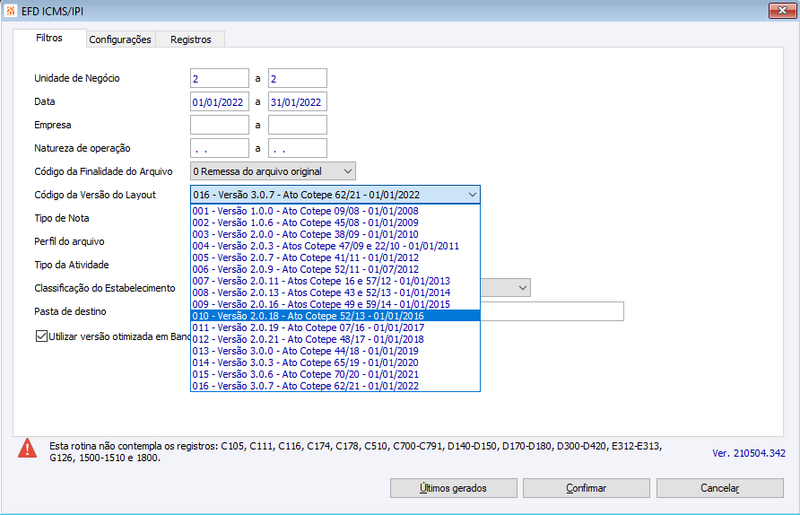Click the Pasta de destino field
800x515 pixels.
click(x=552, y=311)
